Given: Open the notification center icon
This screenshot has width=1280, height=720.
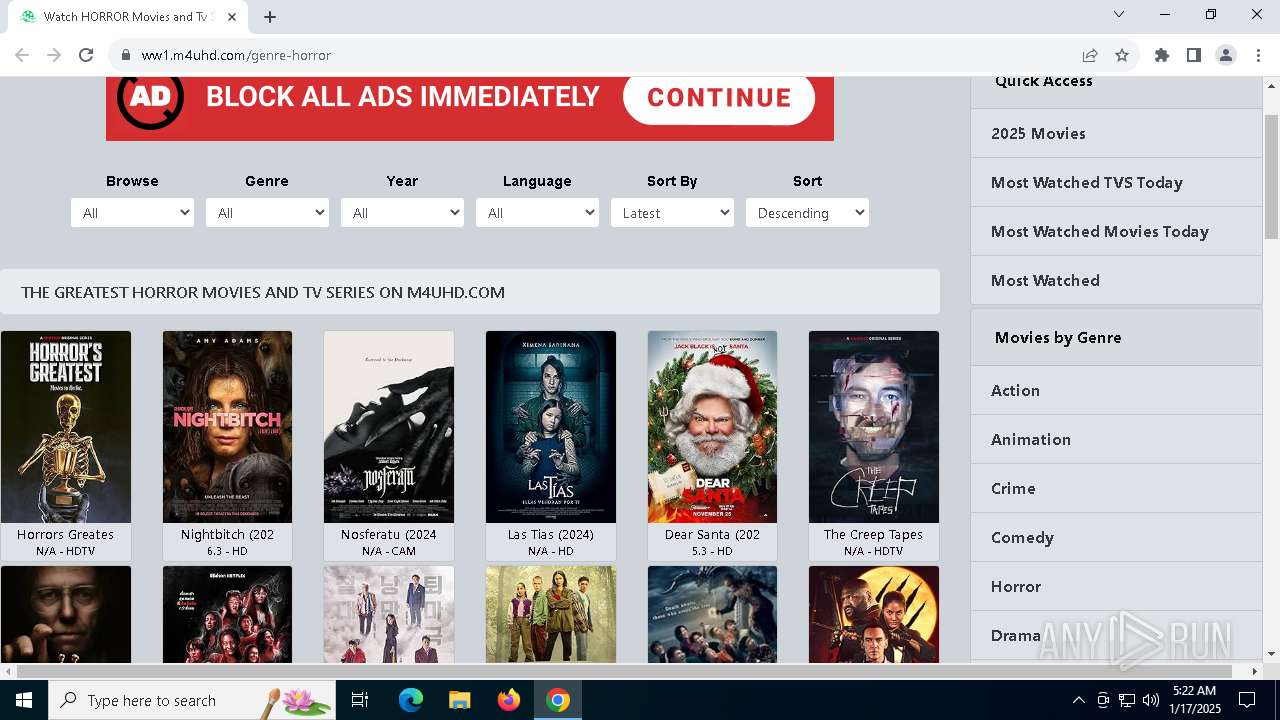Looking at the screenshot, I should coord(1247,700).
